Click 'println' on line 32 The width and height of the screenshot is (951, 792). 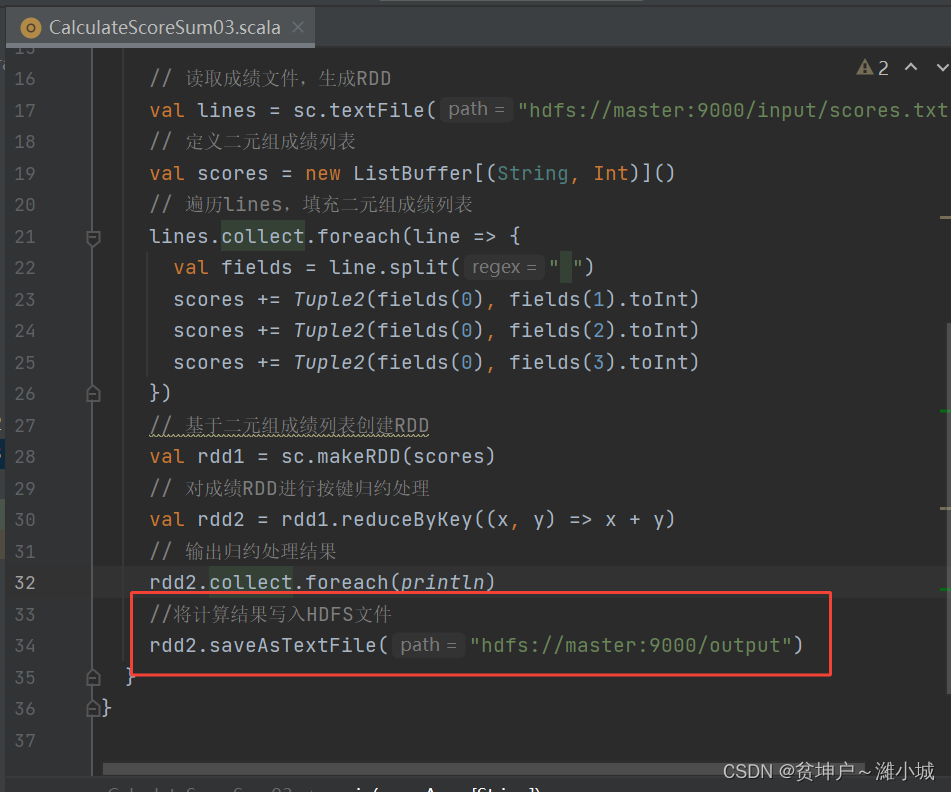tap(442, 583)
